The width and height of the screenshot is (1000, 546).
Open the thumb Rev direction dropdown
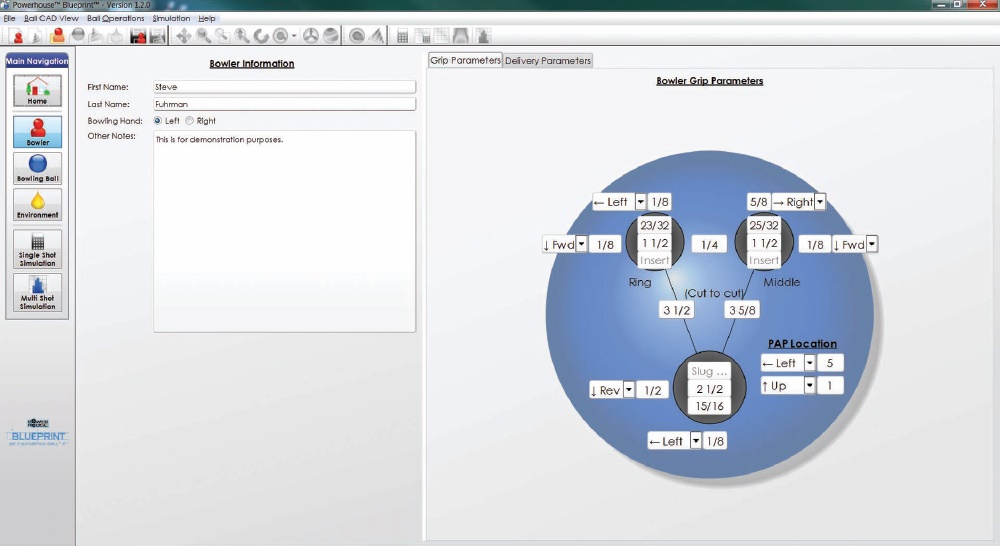point(629,390)
